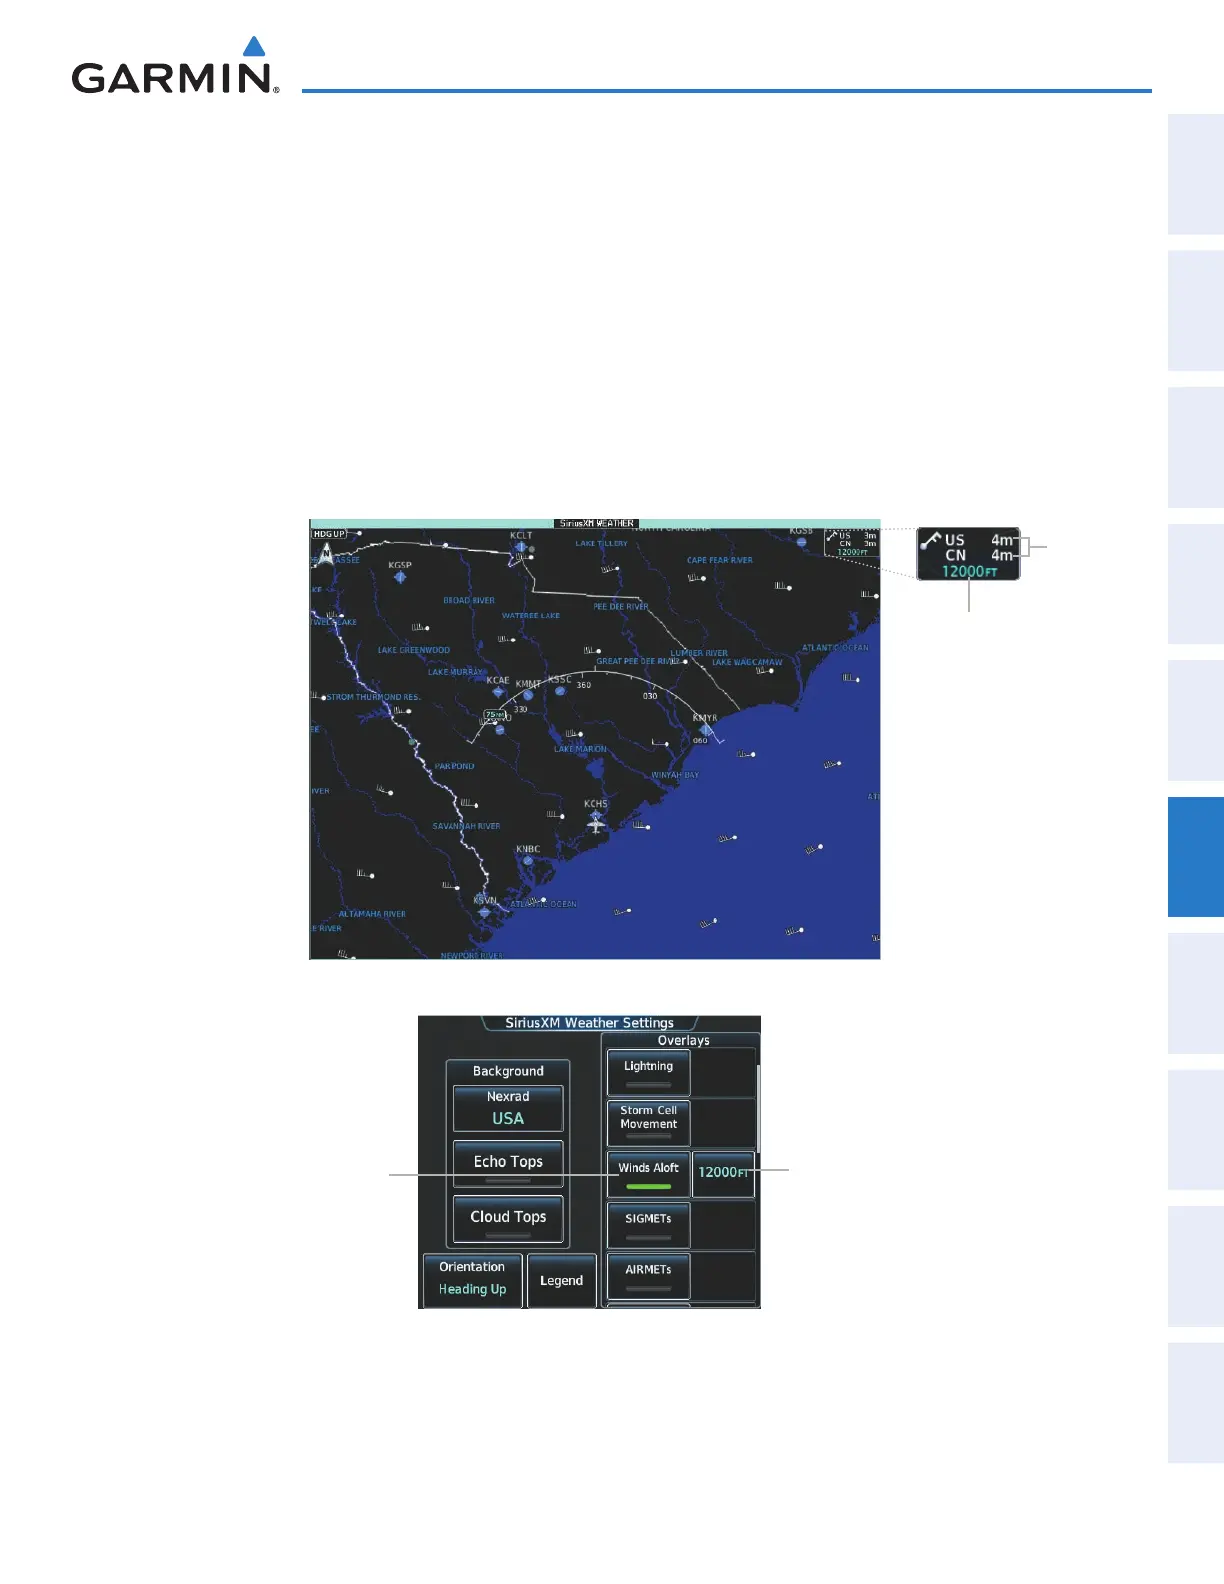
Task: Click the 12000FT value in the enlarged box
Action: 969,571
